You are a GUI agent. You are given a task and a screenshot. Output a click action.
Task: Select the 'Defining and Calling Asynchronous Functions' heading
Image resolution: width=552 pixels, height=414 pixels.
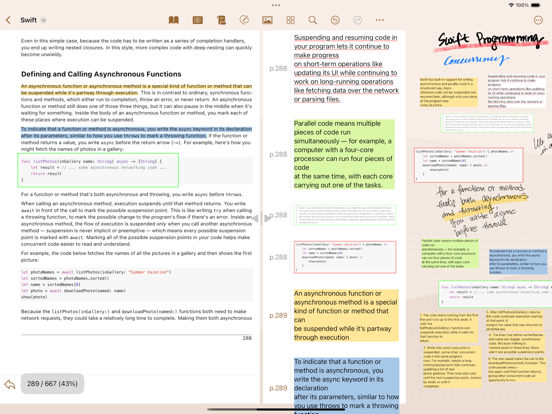click(101, 74)
